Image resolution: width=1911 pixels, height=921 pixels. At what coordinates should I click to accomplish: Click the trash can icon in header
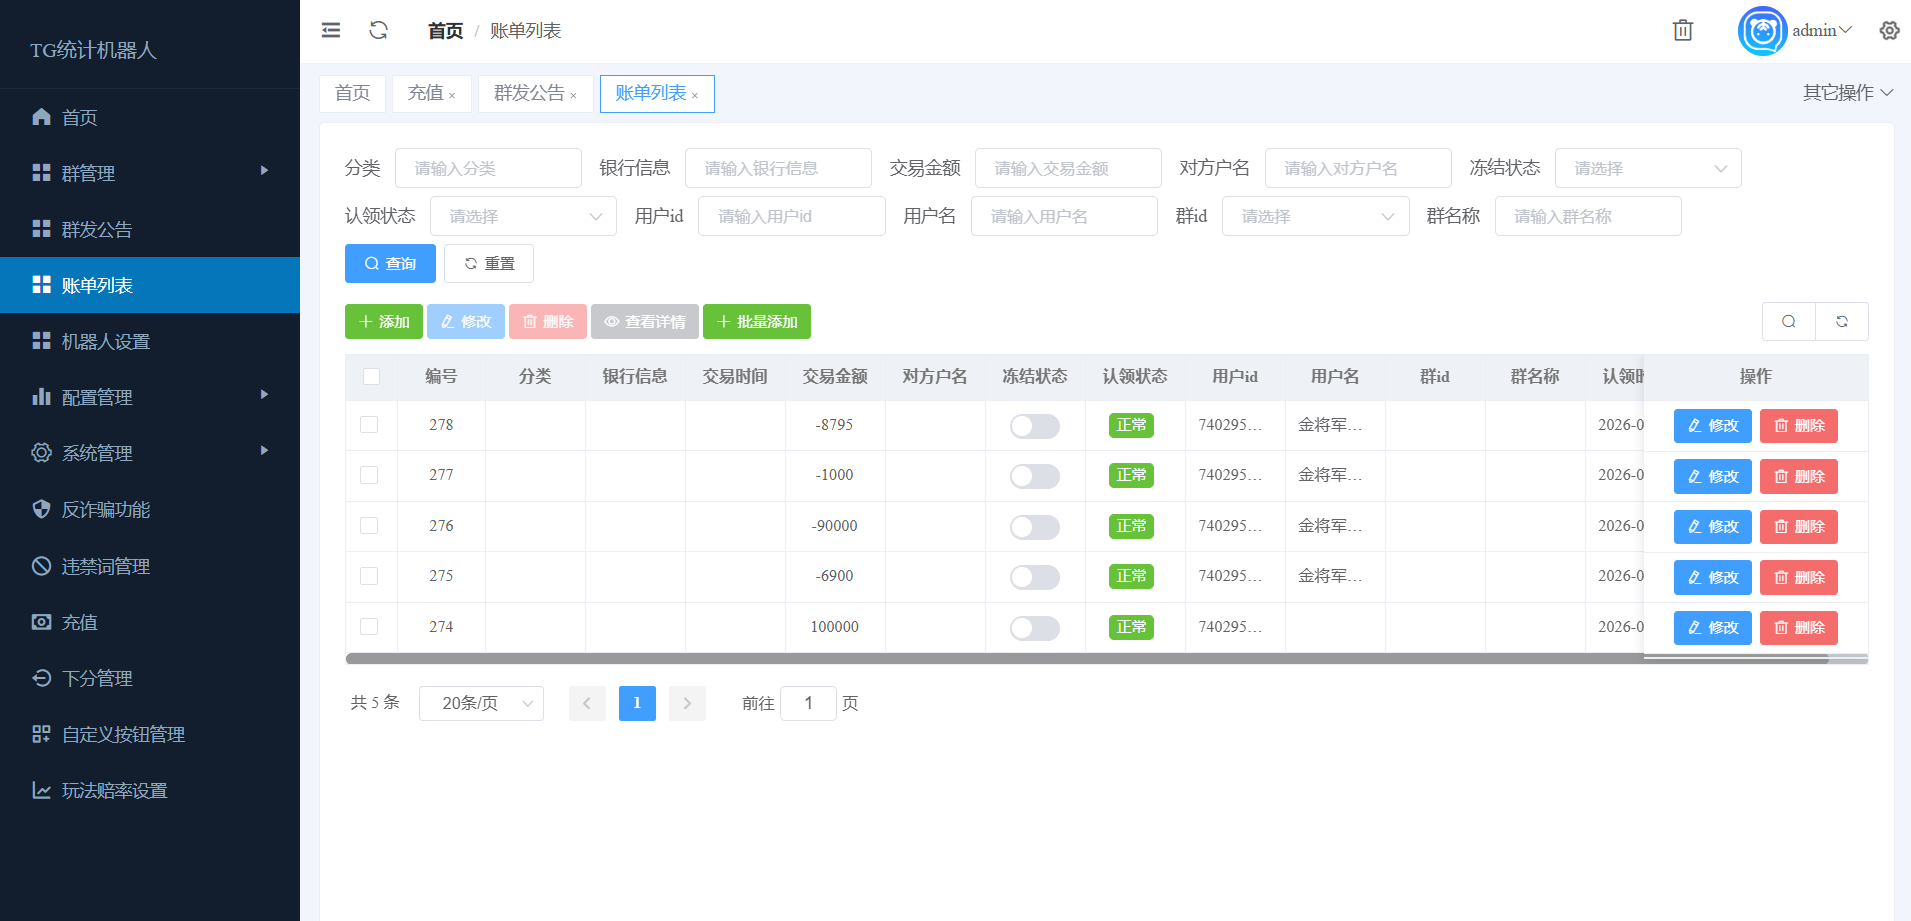click(1683, 30)
